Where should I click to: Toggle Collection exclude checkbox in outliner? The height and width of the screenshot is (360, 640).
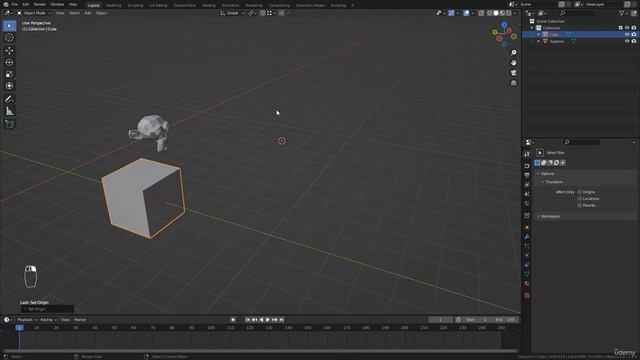(x=621, y=28)
